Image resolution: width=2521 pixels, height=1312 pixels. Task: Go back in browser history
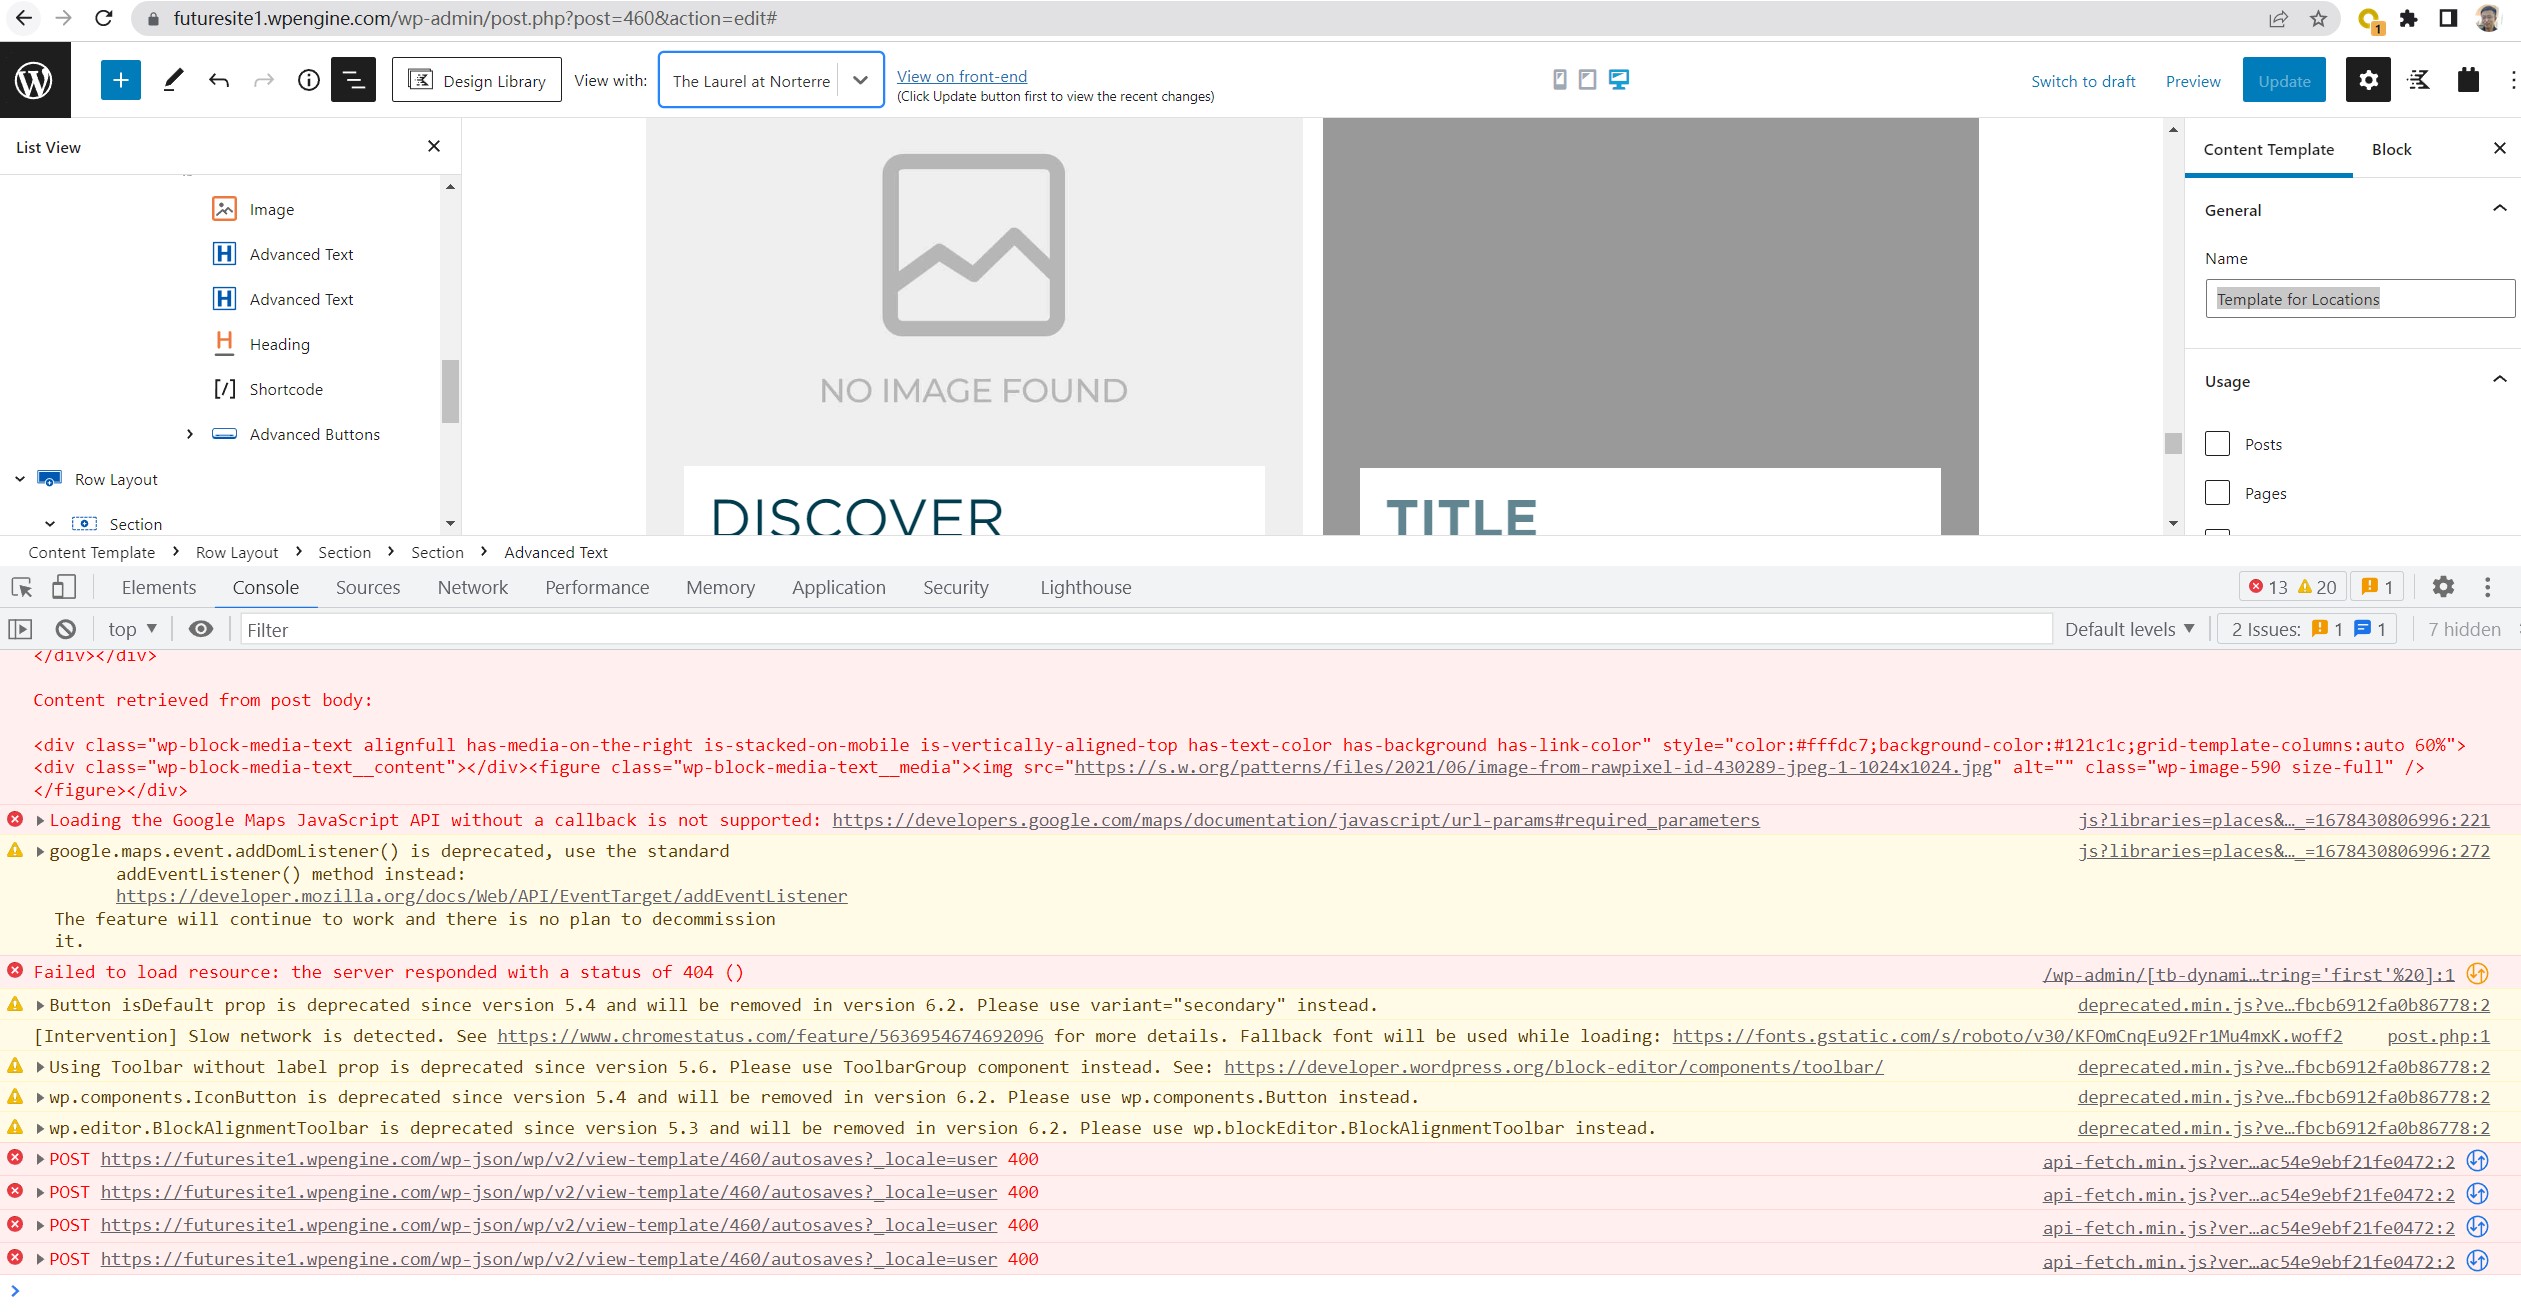(24, 18)
